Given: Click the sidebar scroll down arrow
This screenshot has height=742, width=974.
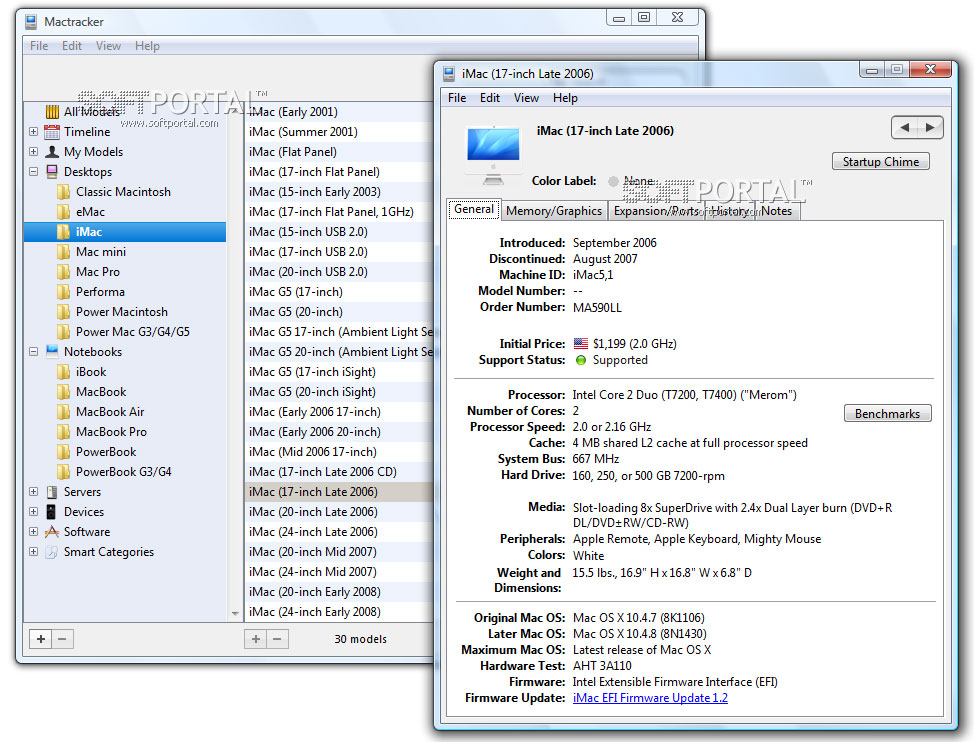Looking at the screenshot, I should tap(235, 613).
